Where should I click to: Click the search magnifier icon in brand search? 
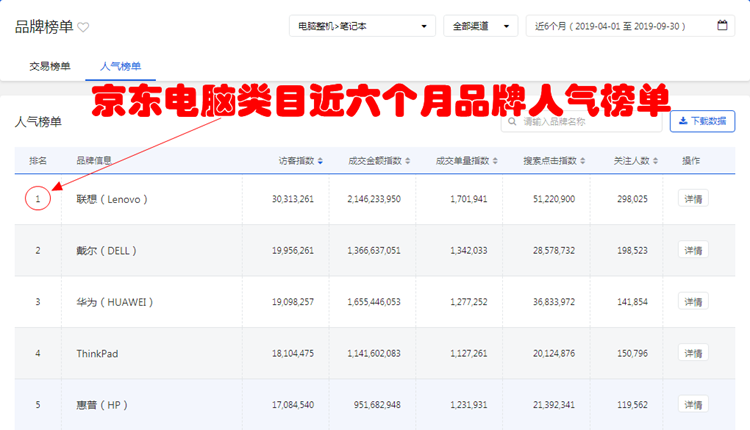point(512,121)
